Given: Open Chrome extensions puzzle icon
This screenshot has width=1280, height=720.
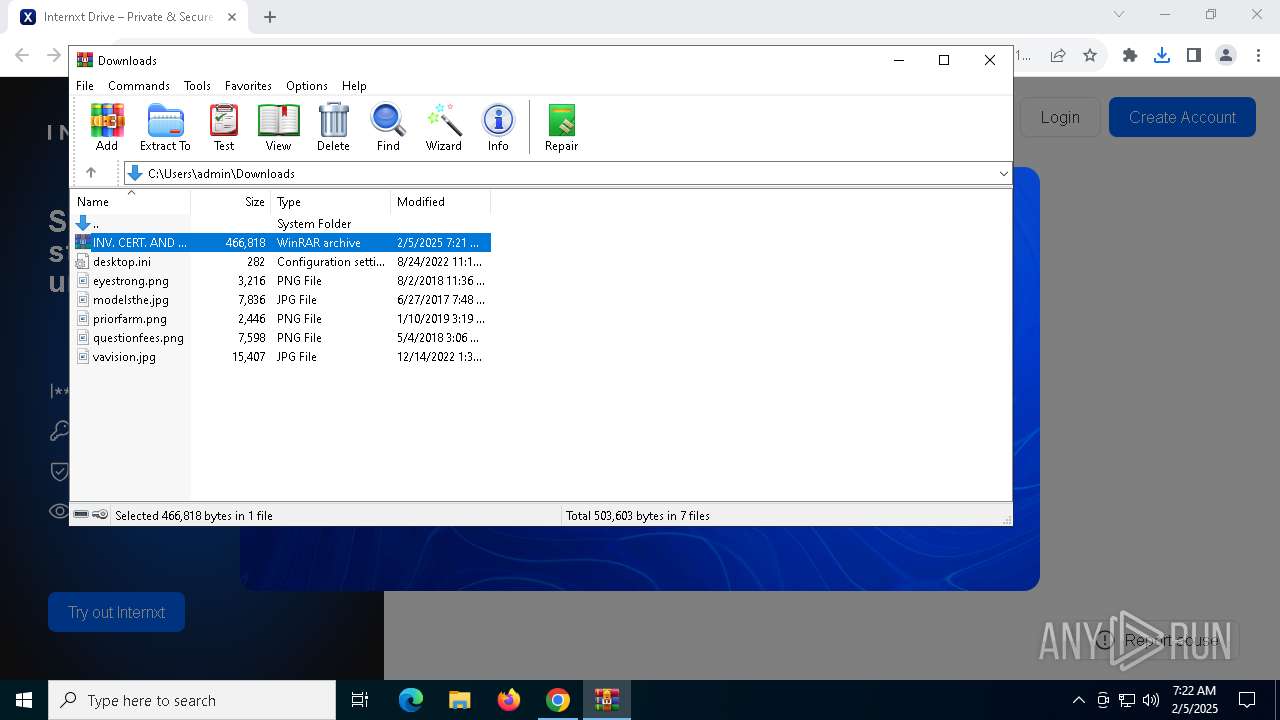Looking at the screenshot, I should 1130,56.
